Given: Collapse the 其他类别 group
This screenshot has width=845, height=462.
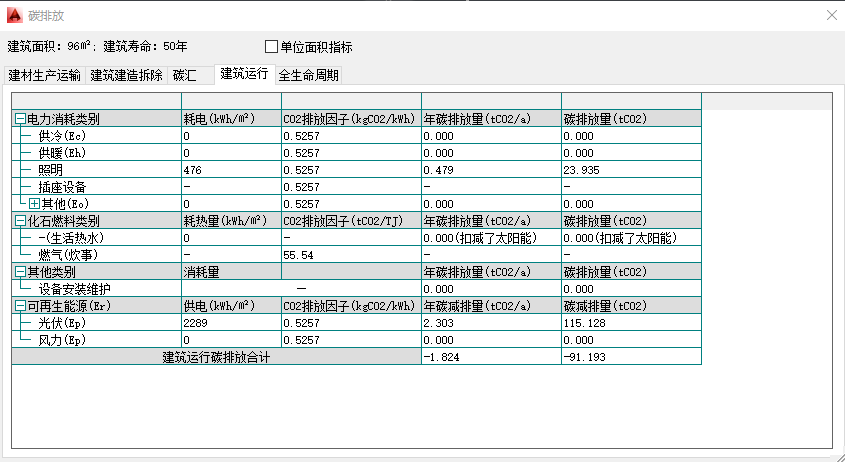Looking at the screenshot, I should pyautogui.click(x=20, y=272).
